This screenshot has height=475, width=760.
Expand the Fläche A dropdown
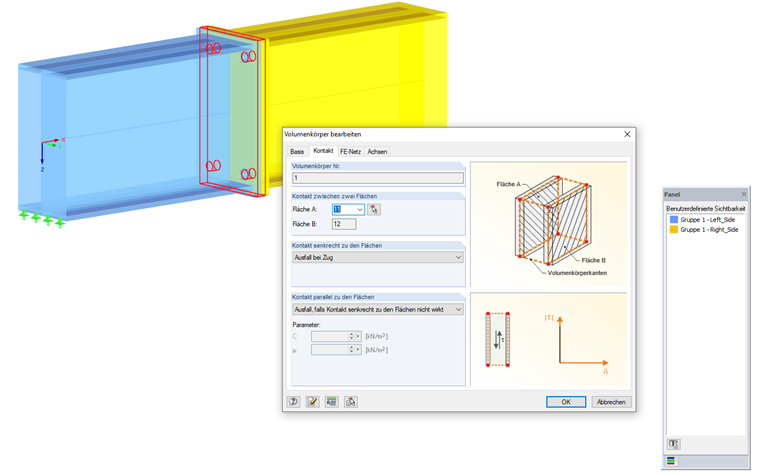[360, 209]
